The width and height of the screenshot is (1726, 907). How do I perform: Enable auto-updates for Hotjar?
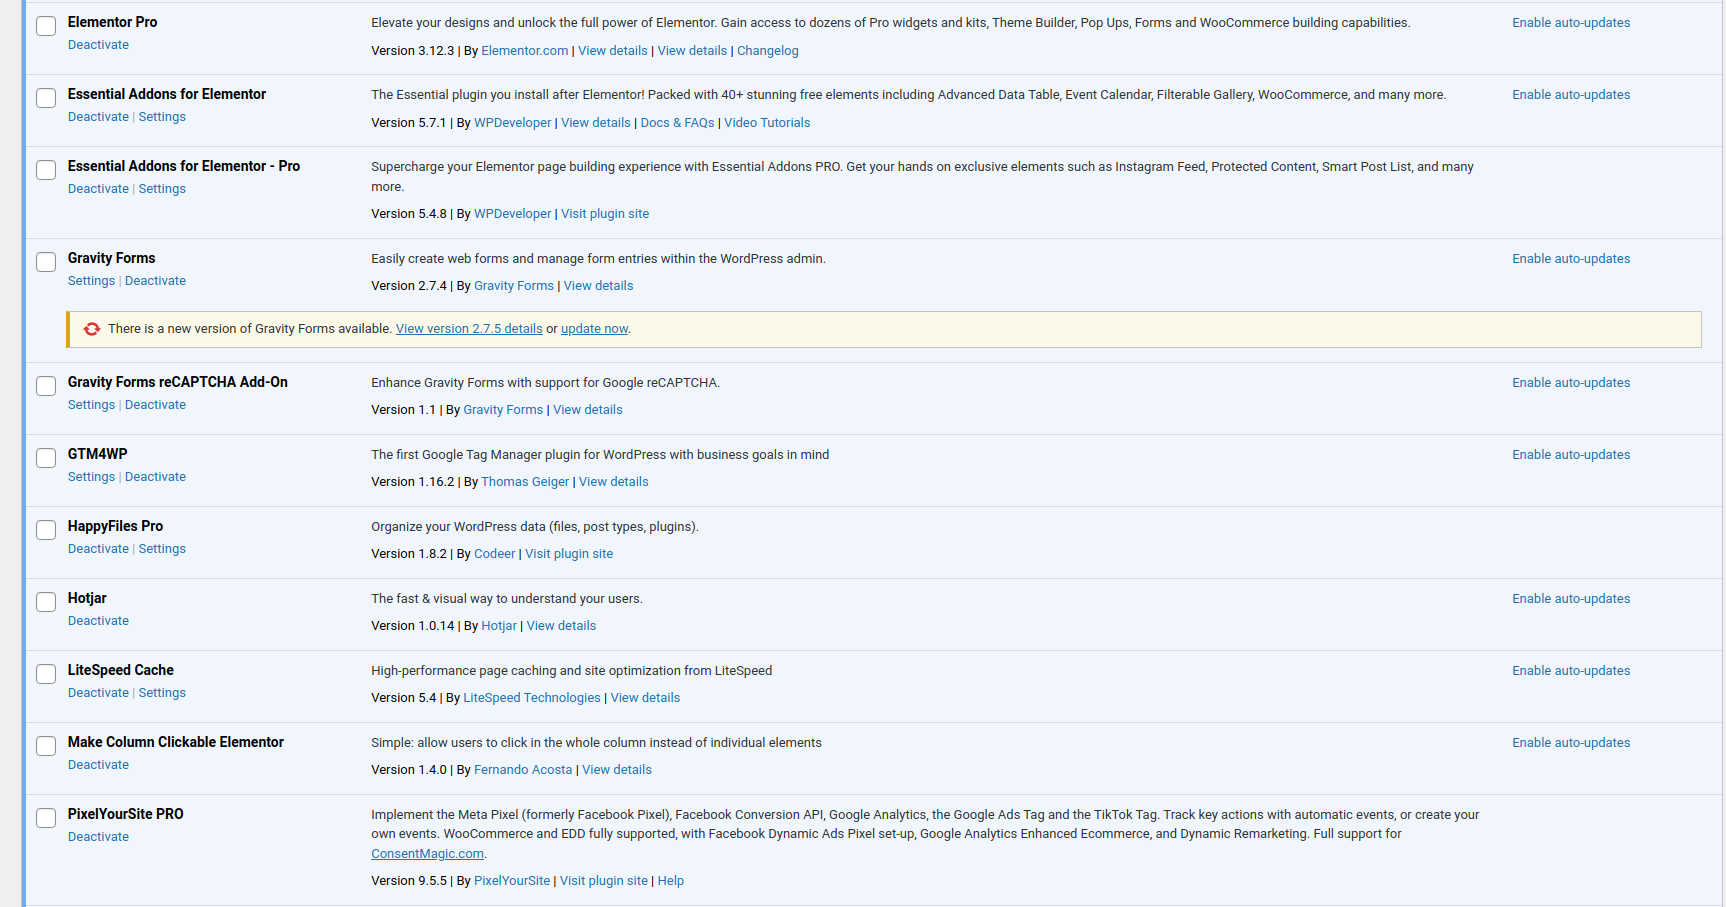(x=1570, y=599)
